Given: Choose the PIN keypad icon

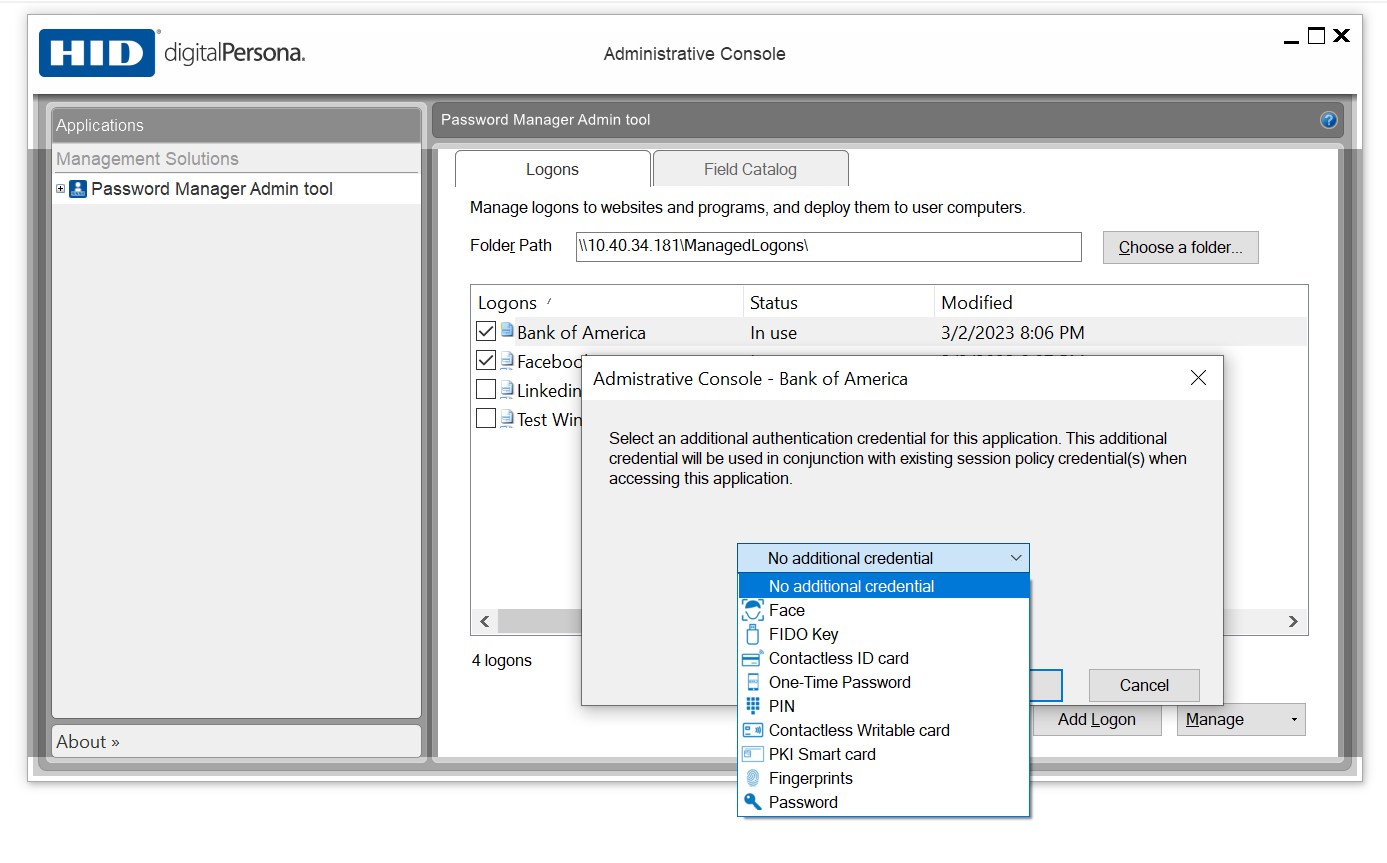Looking at the screenshot, I should (753, 706).
